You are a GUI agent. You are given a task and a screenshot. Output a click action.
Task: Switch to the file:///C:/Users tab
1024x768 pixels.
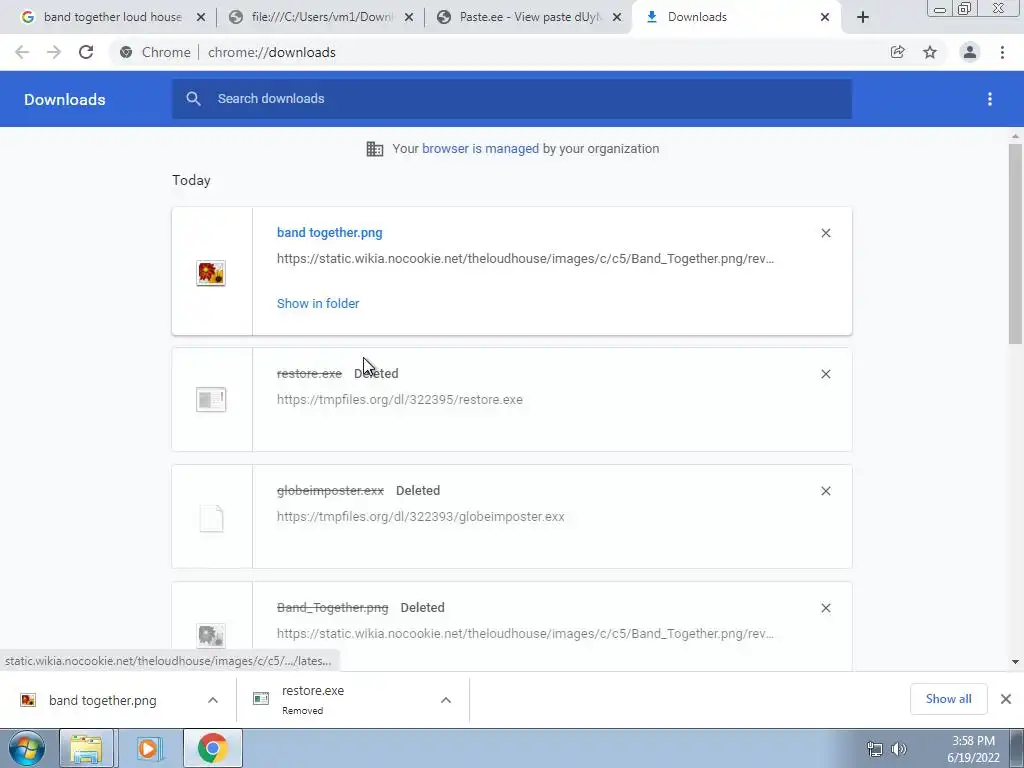(x=313, y=17)
